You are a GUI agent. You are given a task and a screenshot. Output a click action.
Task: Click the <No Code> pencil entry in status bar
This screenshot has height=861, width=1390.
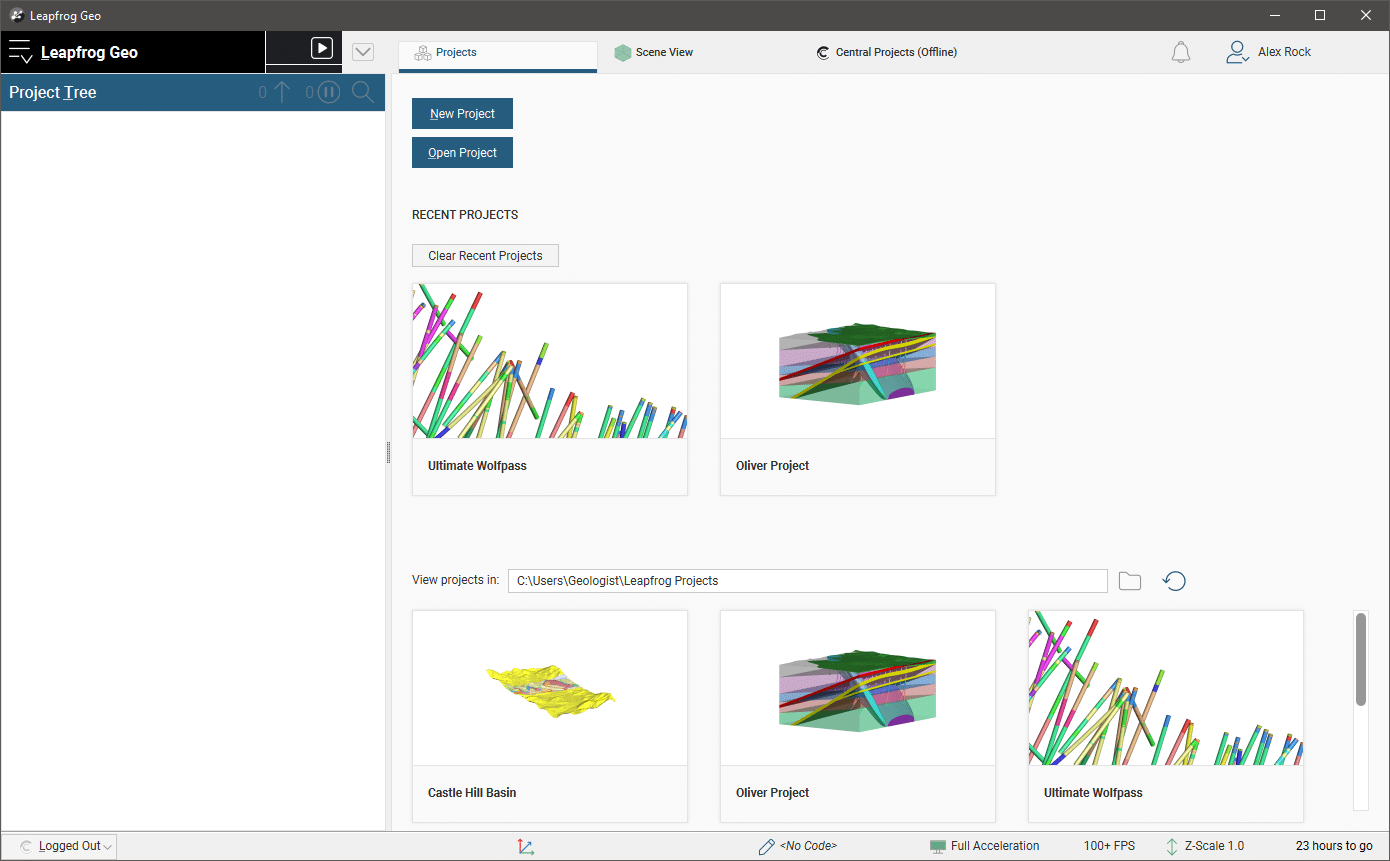(x=797, y=846)
